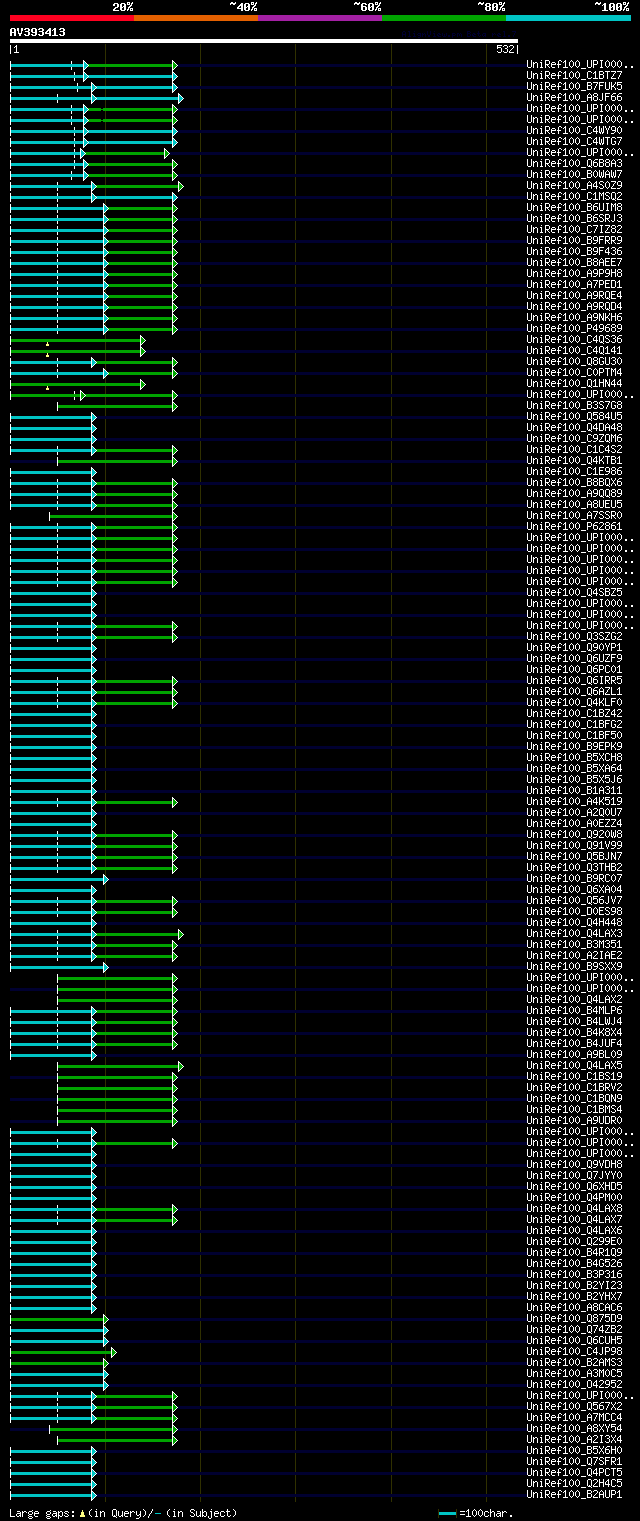Select the UniRef100_B0WAW7 label
The image size is (640, 1521).
pos(575,174)
